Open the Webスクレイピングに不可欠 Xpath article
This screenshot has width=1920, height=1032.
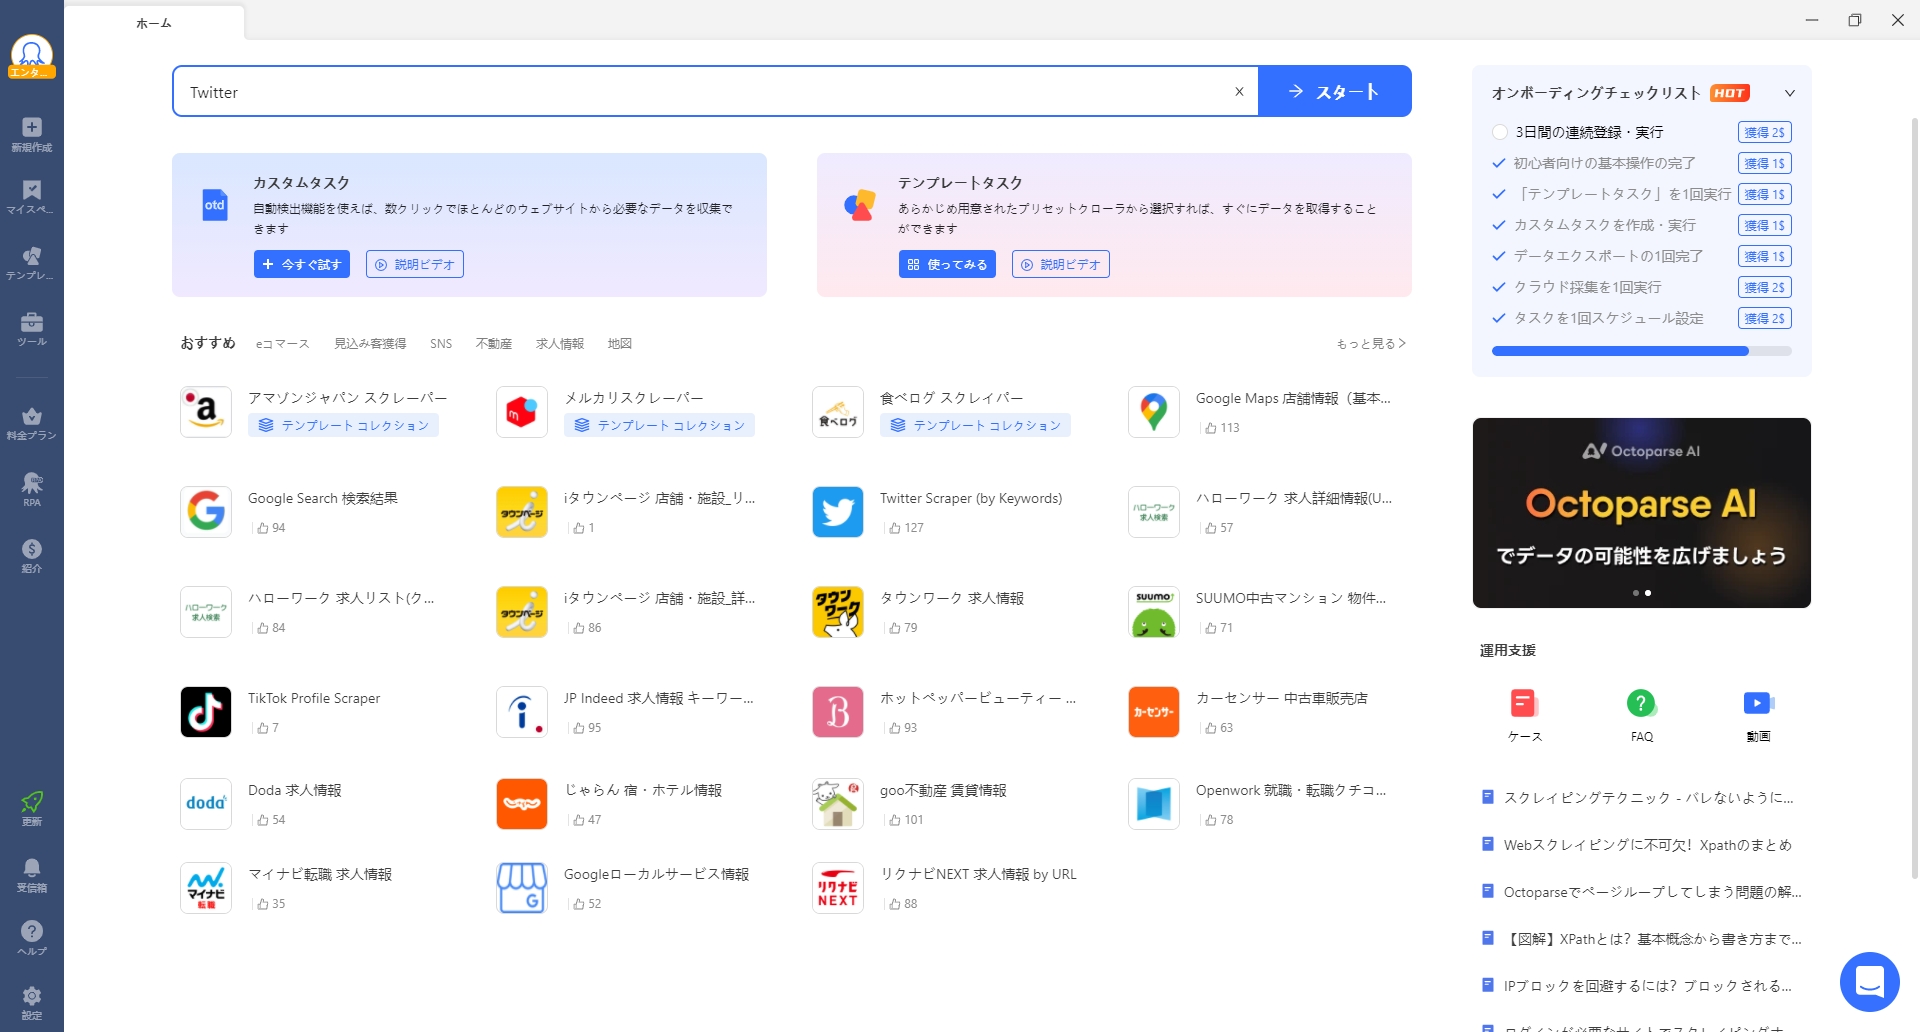tap(1648, 845)
